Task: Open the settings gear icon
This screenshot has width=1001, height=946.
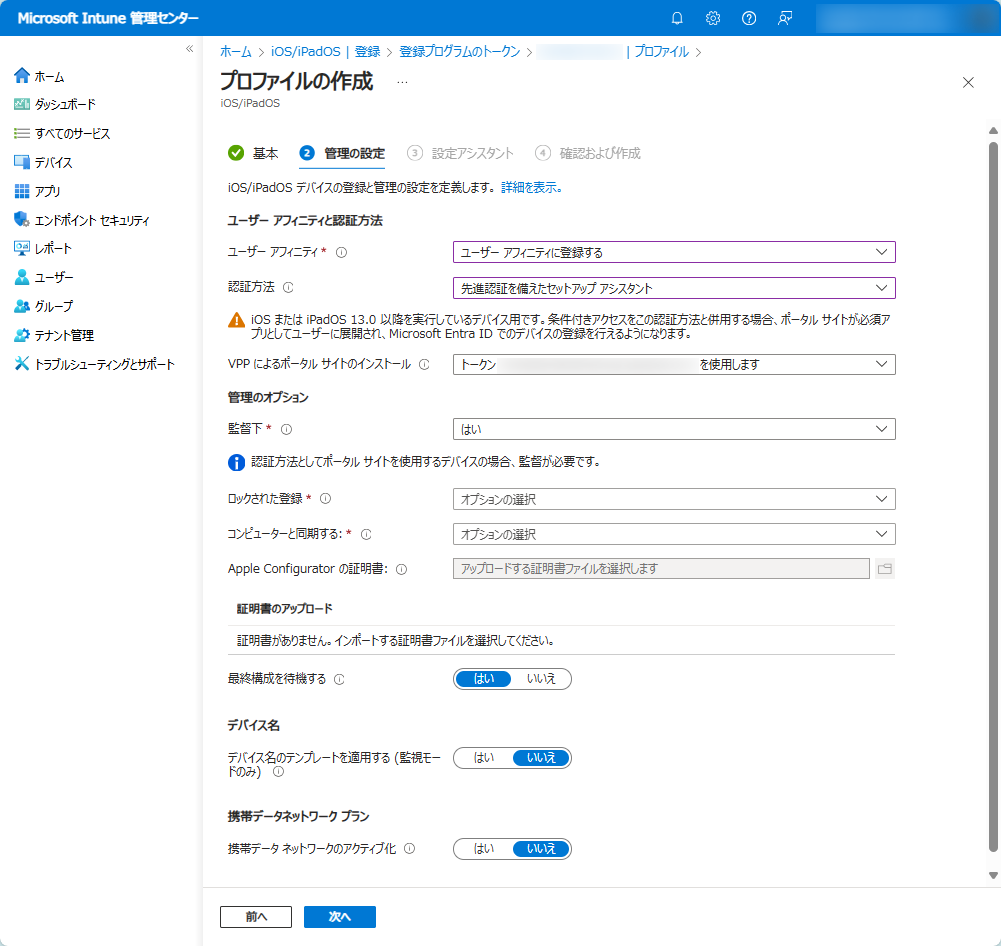Action: click(x=713, y=18)
